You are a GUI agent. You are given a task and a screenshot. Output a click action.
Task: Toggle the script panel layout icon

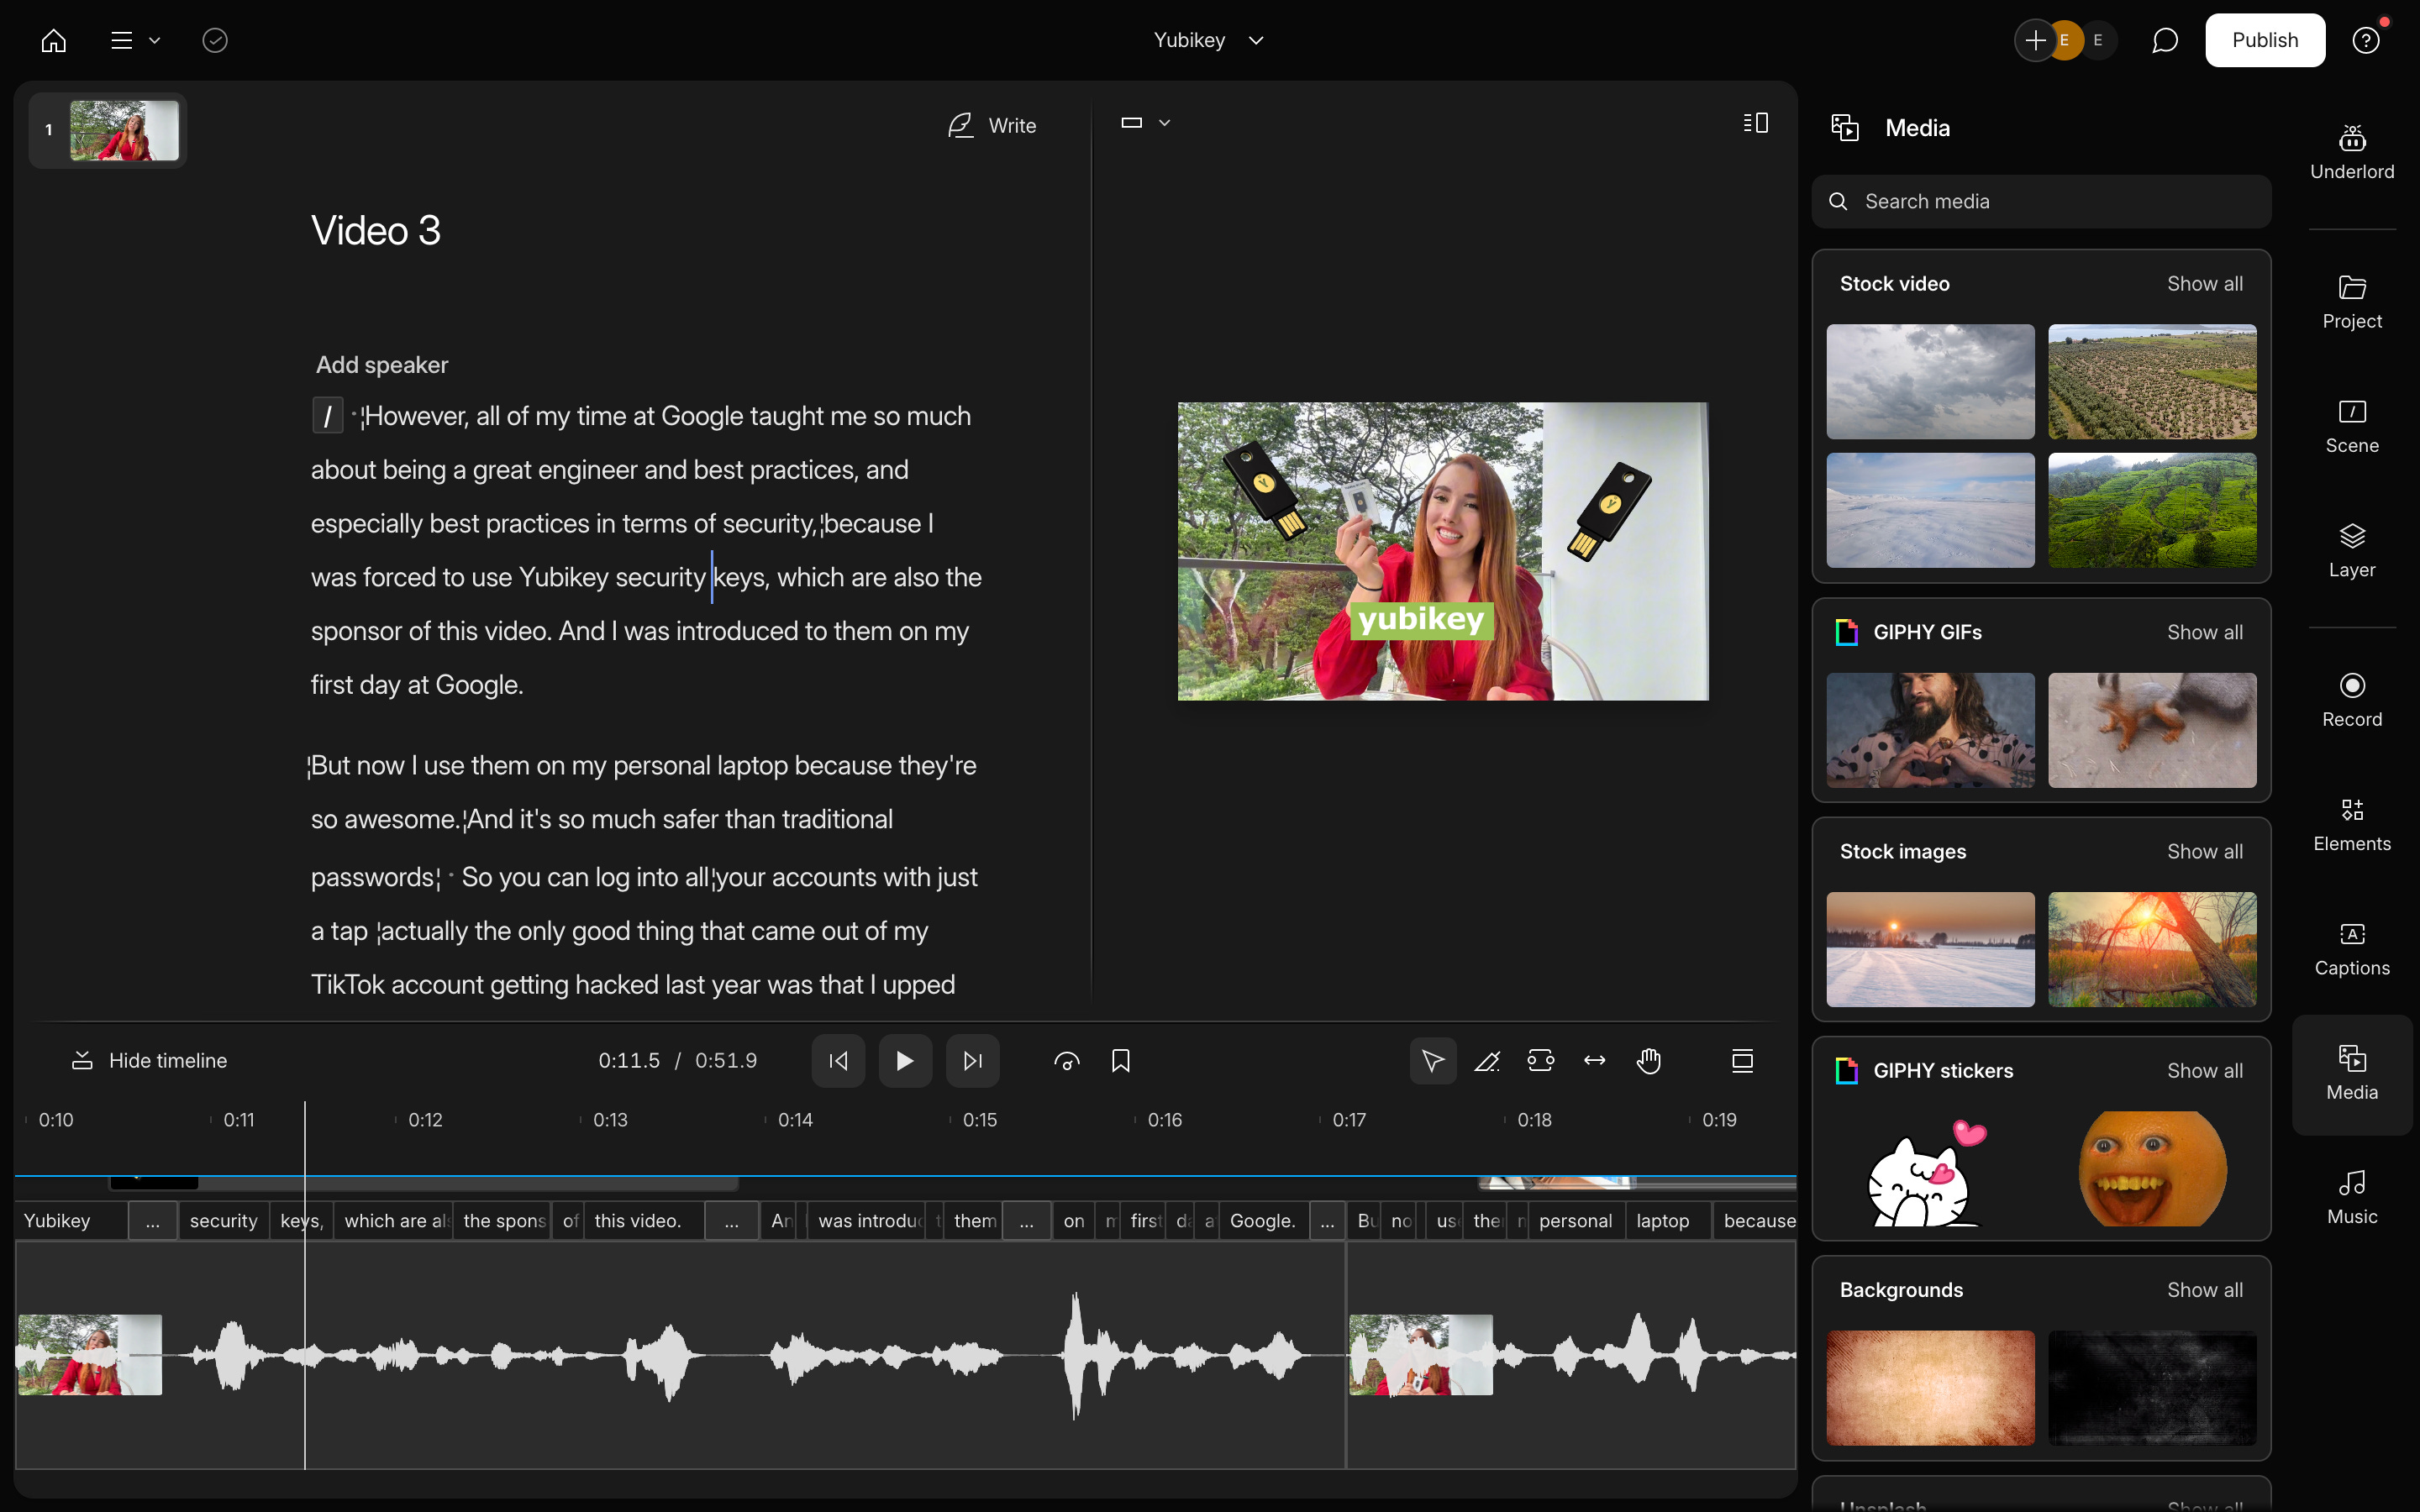click(x=1755, y=123)
